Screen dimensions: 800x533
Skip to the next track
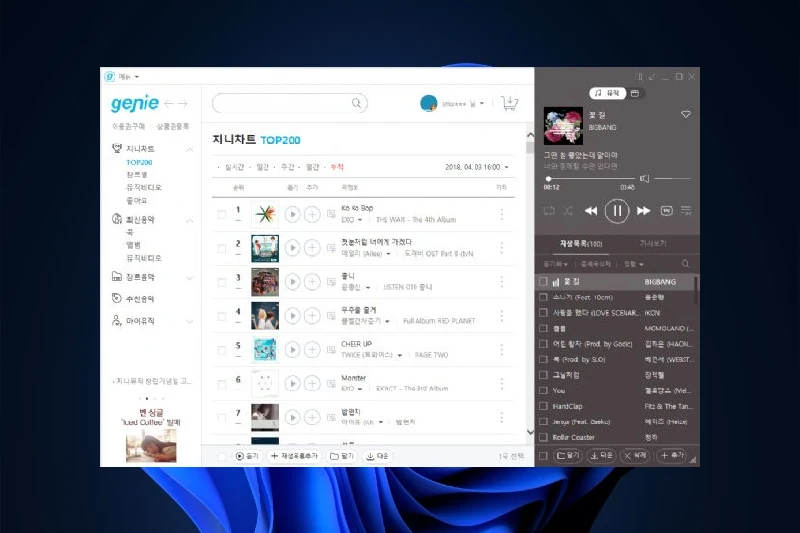pyautogui.click(x=643, y=211)
